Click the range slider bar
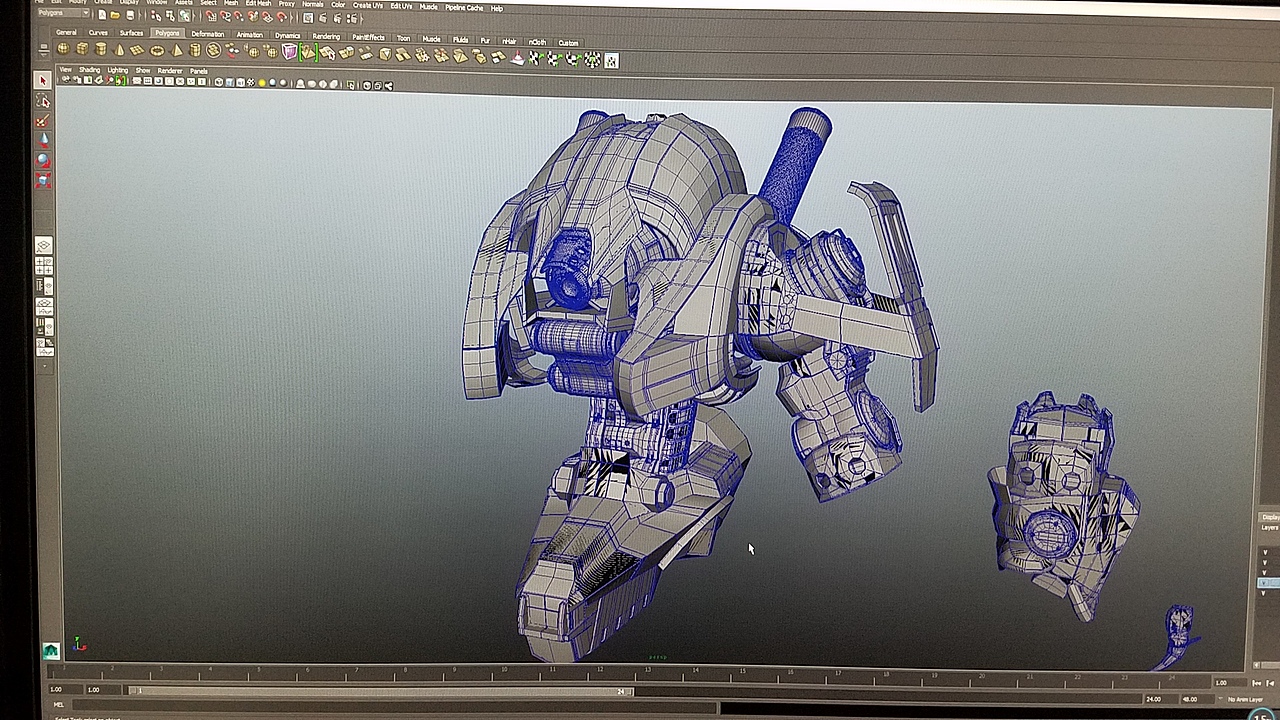This screenshot has height=720, width=1280. coord(382,690)
